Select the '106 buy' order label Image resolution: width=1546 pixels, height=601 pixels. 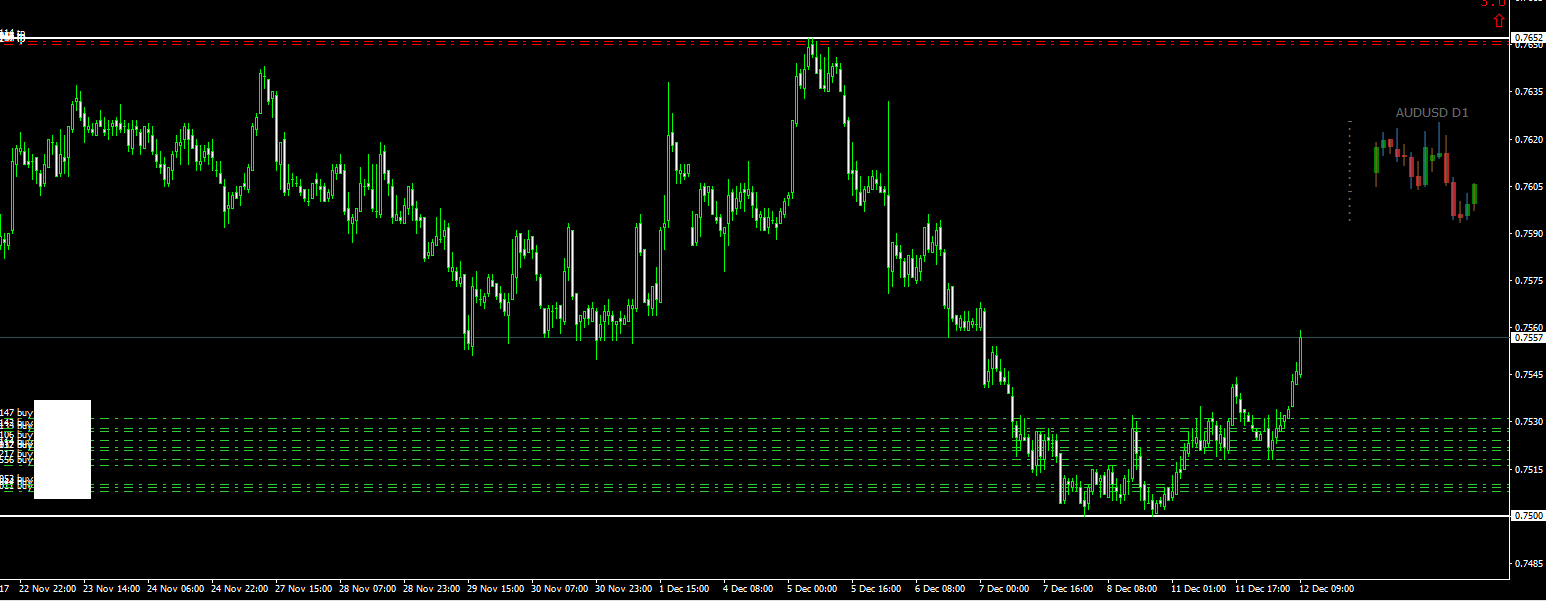(x=17, y=436)
